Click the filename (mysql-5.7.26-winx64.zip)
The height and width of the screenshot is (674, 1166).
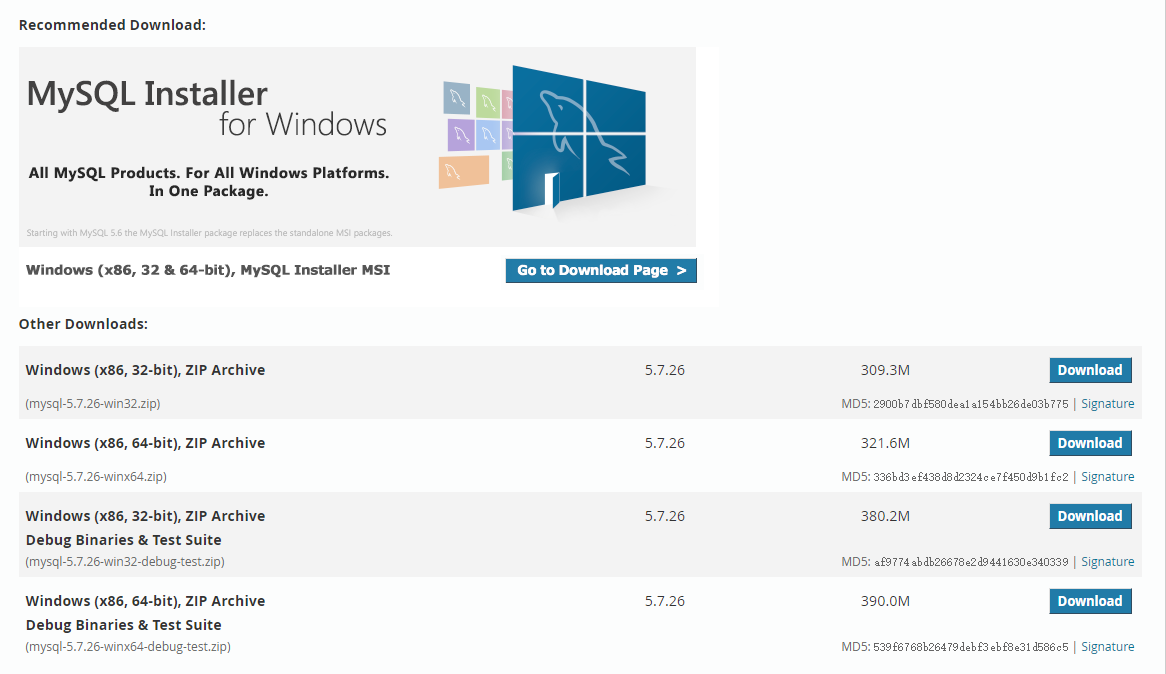tap(96, 477)
